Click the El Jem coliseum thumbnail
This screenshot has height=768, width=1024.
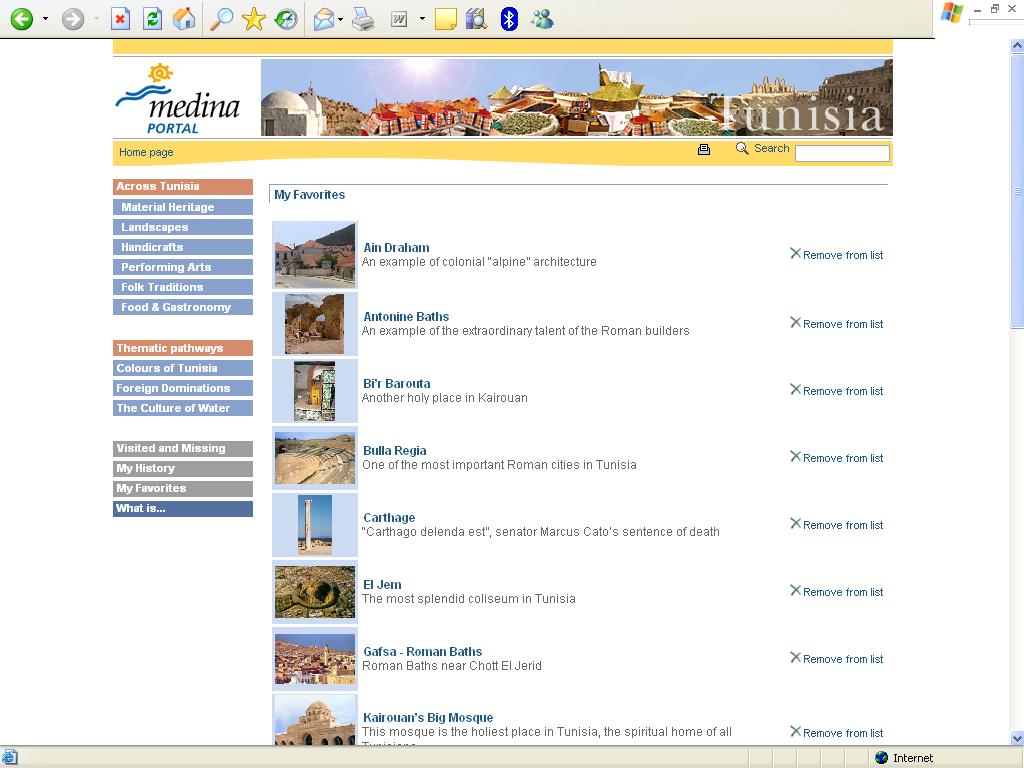tap(315, 592)
